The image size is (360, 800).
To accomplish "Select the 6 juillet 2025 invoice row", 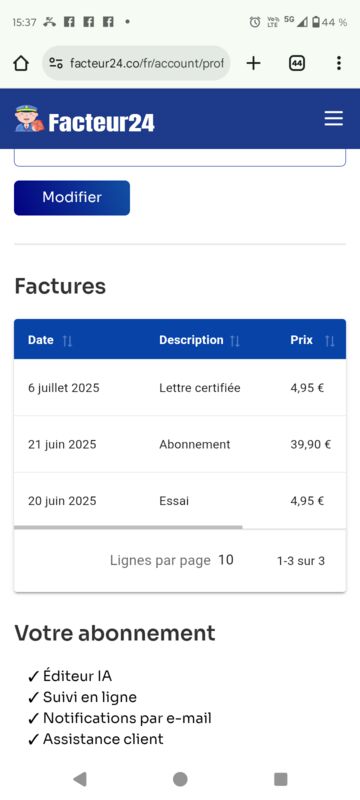I will pyautogui.click(x=180, y=388).
